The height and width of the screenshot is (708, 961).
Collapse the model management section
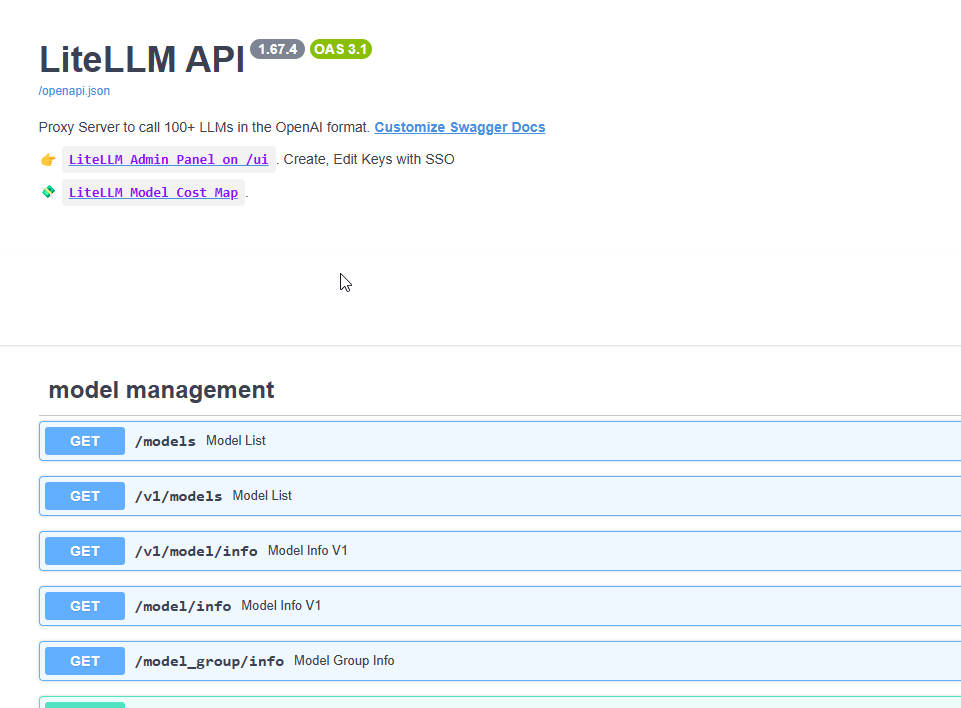point(161,390)
